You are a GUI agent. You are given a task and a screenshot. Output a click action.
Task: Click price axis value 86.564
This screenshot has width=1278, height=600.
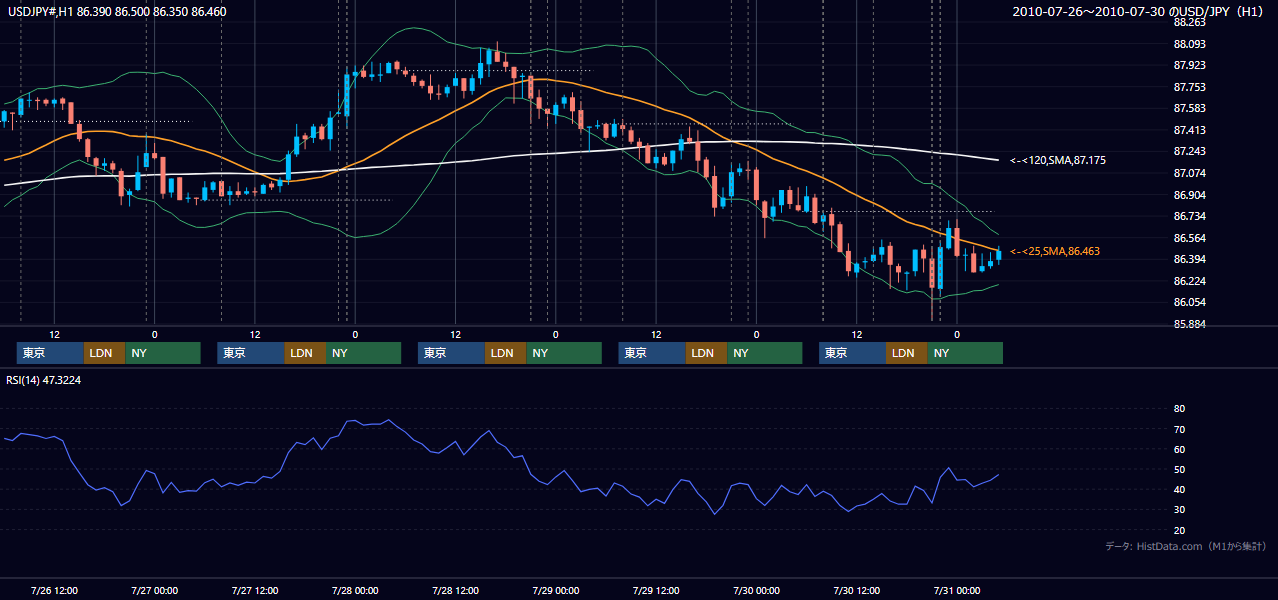[x=1189, y=238]
